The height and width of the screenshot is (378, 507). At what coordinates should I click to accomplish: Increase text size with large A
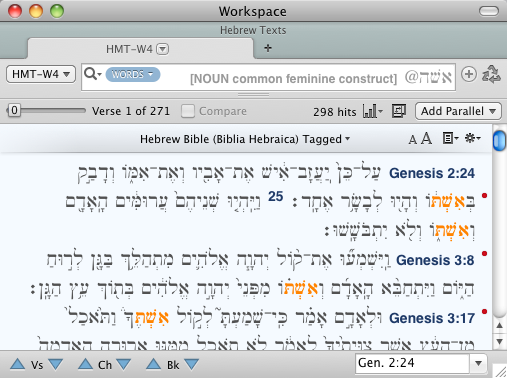click(x=427, y=138)
